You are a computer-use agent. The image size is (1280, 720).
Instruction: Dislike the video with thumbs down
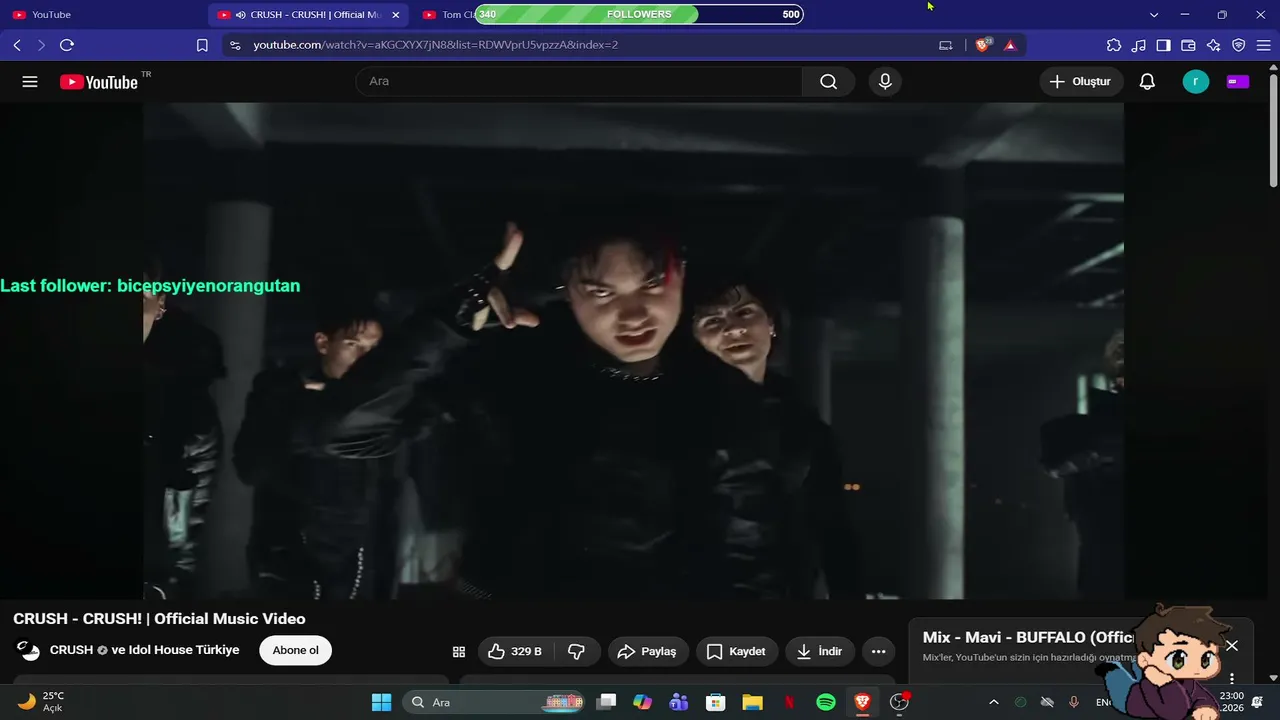577,651
